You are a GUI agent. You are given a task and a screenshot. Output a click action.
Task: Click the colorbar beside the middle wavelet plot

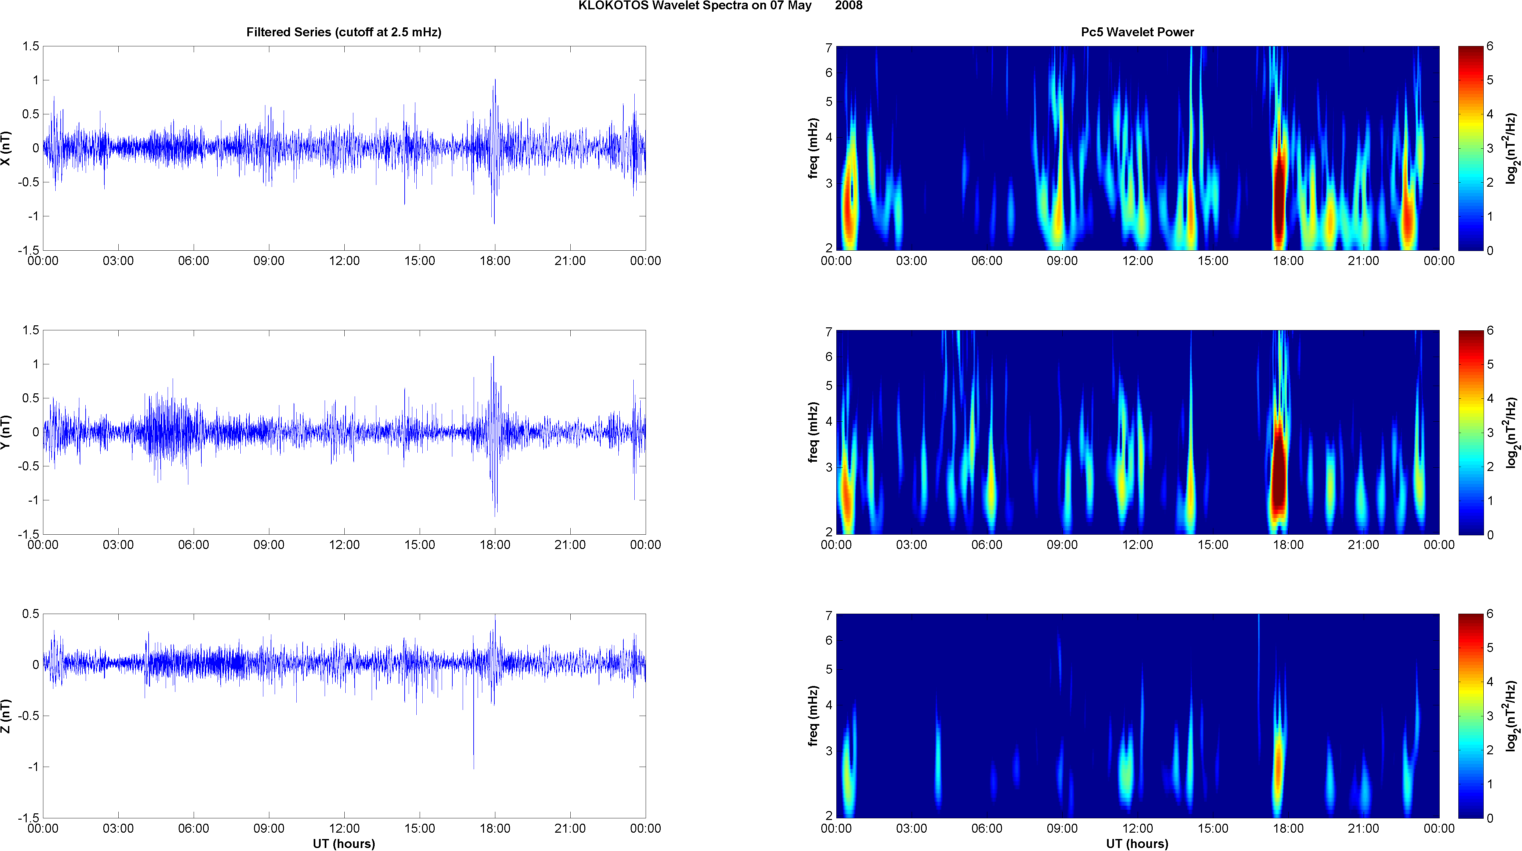point(1470,432)
